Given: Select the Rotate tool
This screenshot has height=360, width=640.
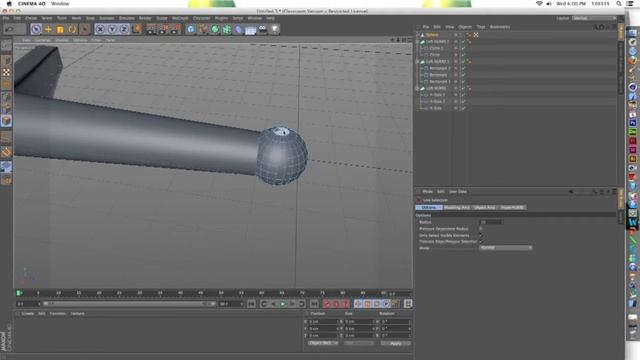Looking at the screenshot, I should tap(72, 29).
